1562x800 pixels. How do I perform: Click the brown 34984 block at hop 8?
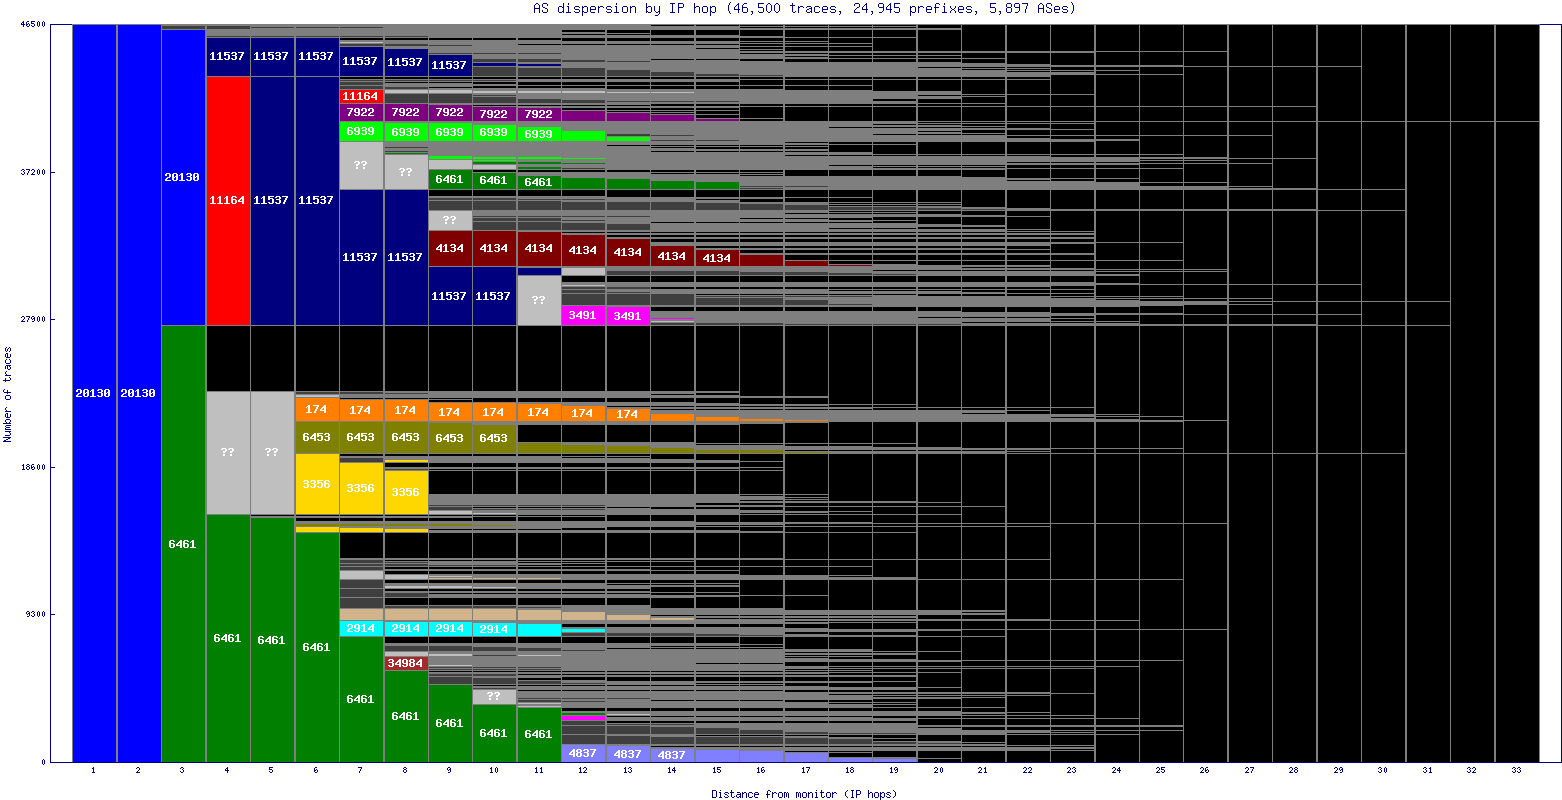point(405,663)
